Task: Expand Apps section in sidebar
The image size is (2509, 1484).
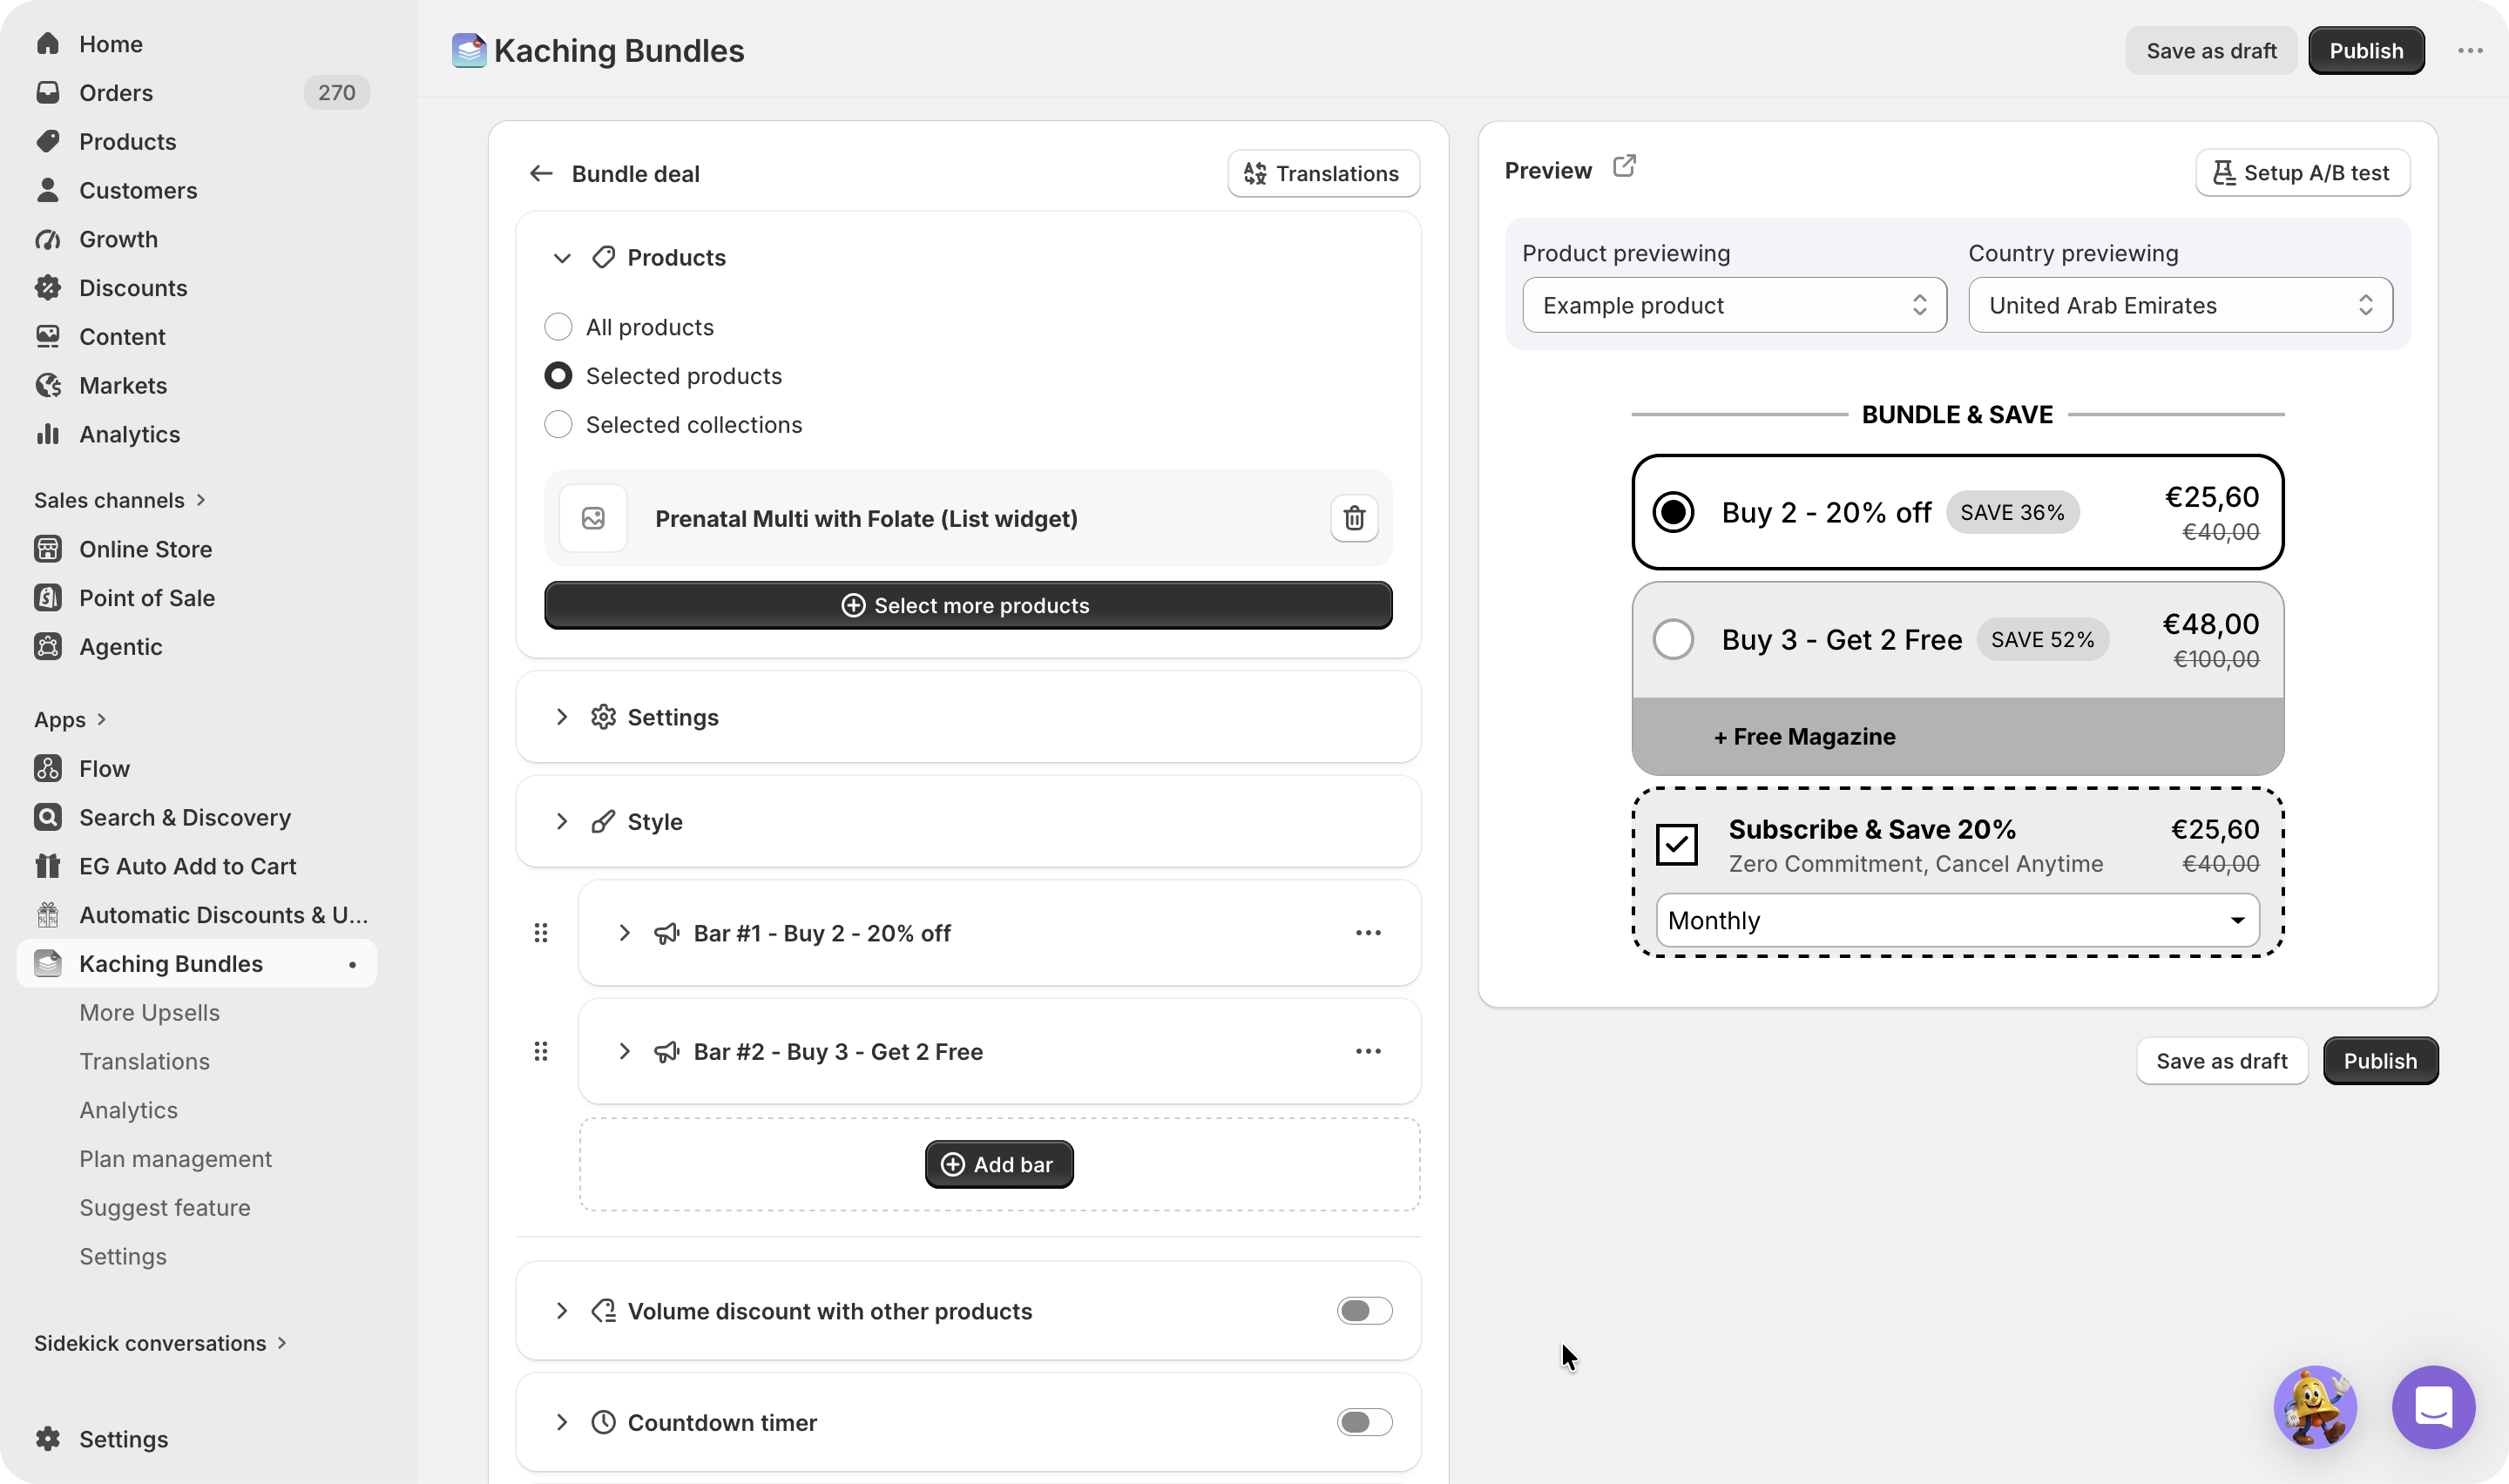Action: click(70, 720)
